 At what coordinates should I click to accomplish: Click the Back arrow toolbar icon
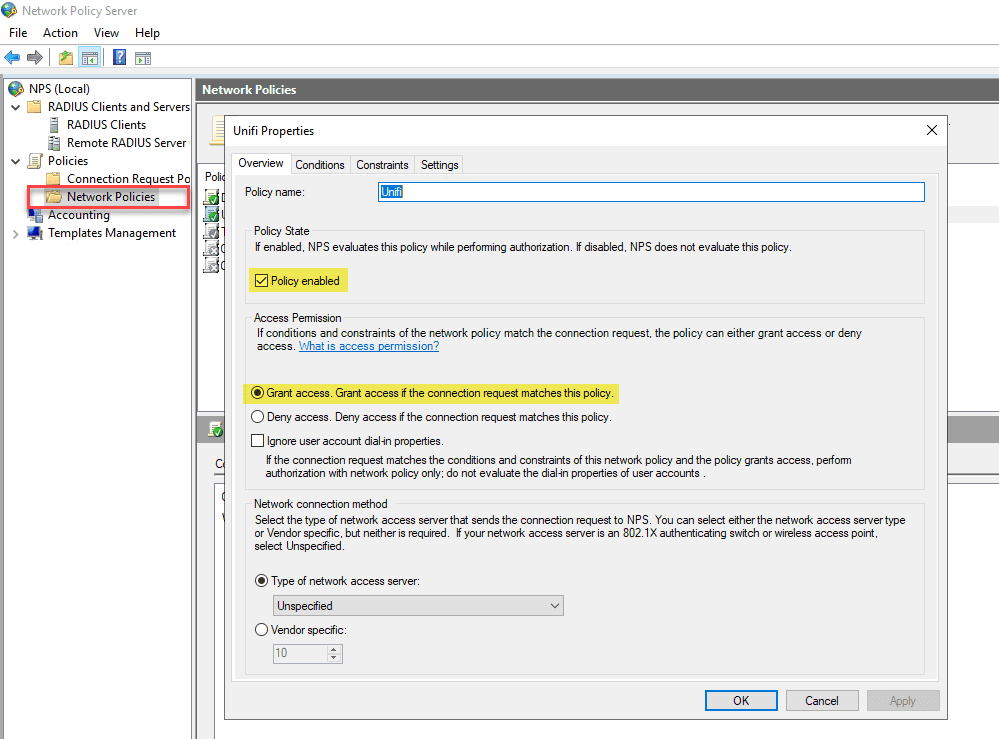(x=12, y=57)
